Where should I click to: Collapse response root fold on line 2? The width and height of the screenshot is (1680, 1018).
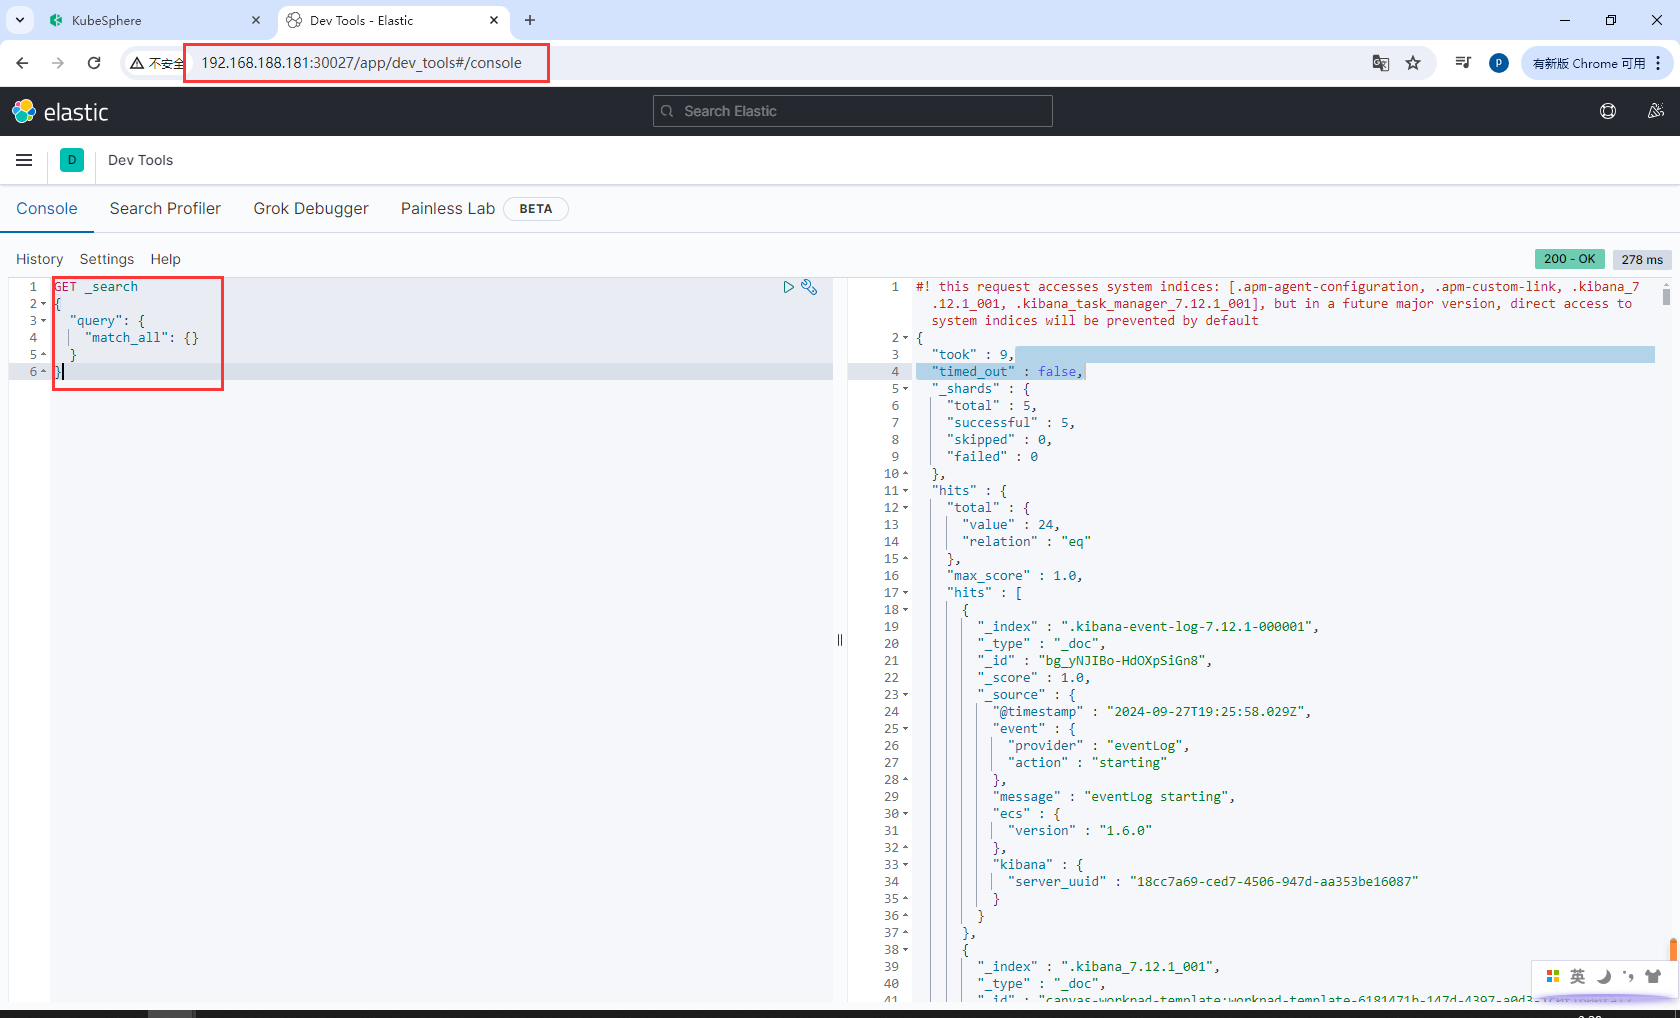906,338
